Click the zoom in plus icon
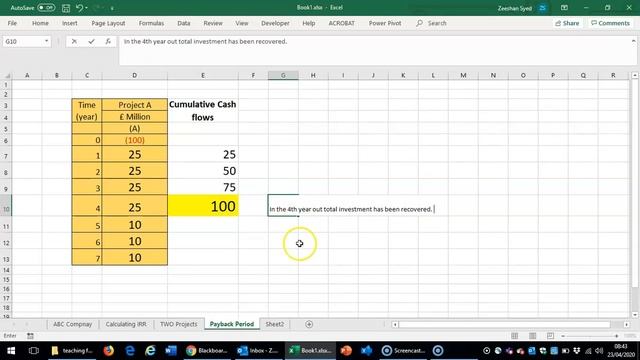640x360 pixels. [x=616, y=336]
